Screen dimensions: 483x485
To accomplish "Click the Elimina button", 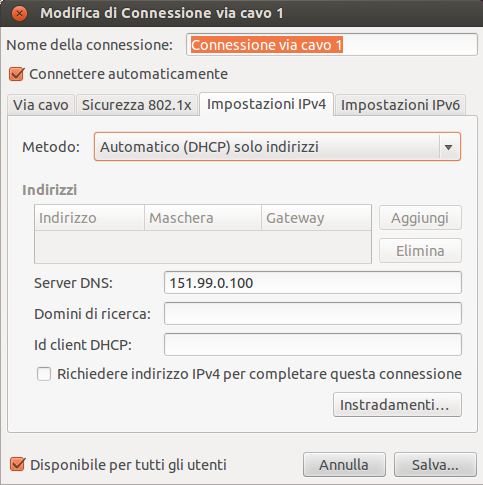I will (x=420, y=251).
